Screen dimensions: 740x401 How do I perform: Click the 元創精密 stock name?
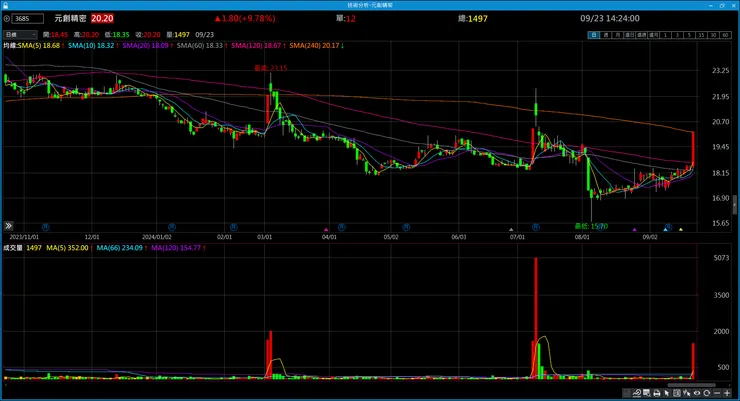[x=70, y=18]
